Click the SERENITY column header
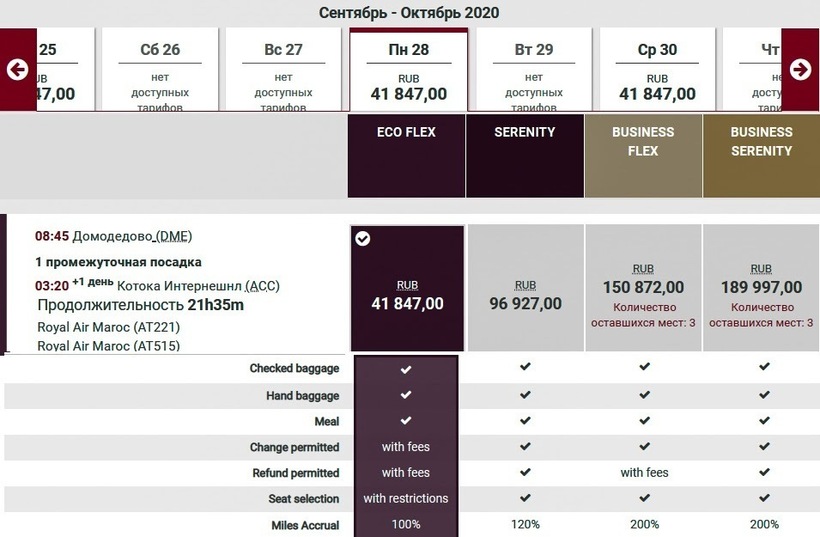The width and height of the screenshot is (820, 537). tap(525, 132)
